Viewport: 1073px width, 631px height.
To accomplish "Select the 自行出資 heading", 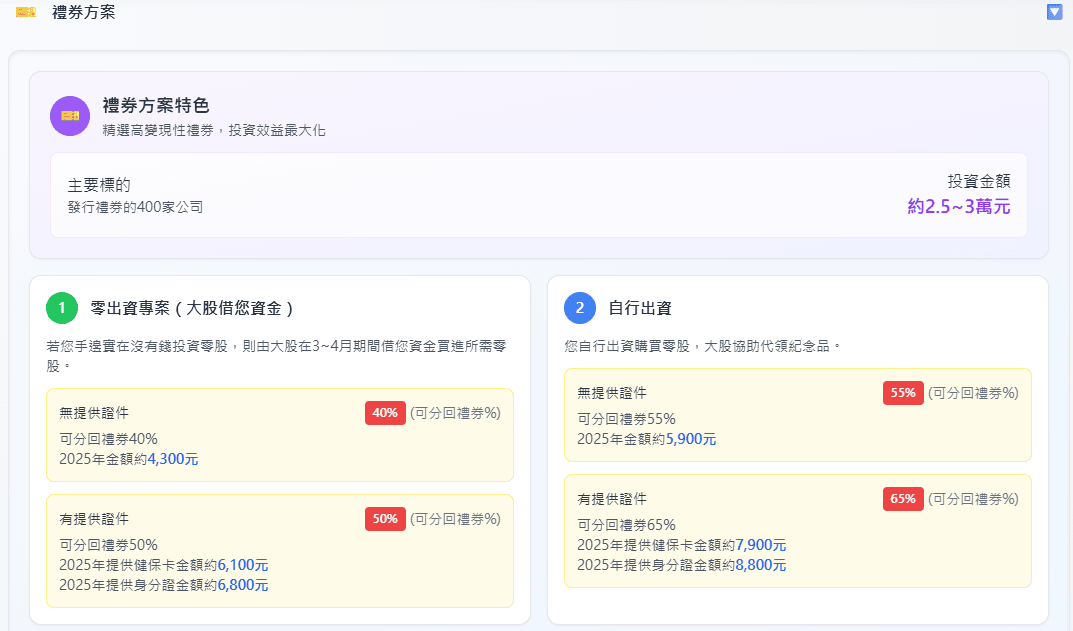I will coord(640,308).
